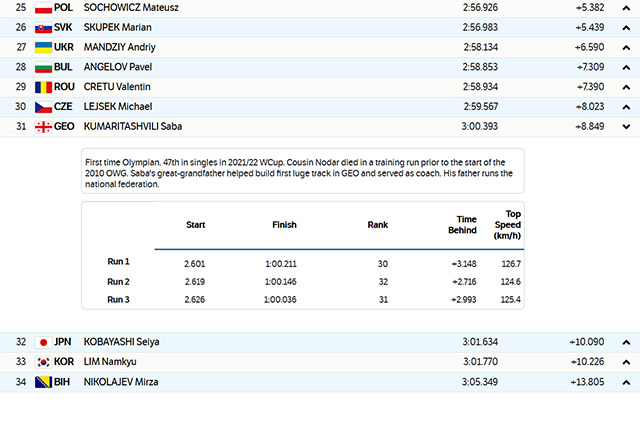
Task: Expand the KOBAYASHI Seiya row chevron
Action: (x=624, y=342)
